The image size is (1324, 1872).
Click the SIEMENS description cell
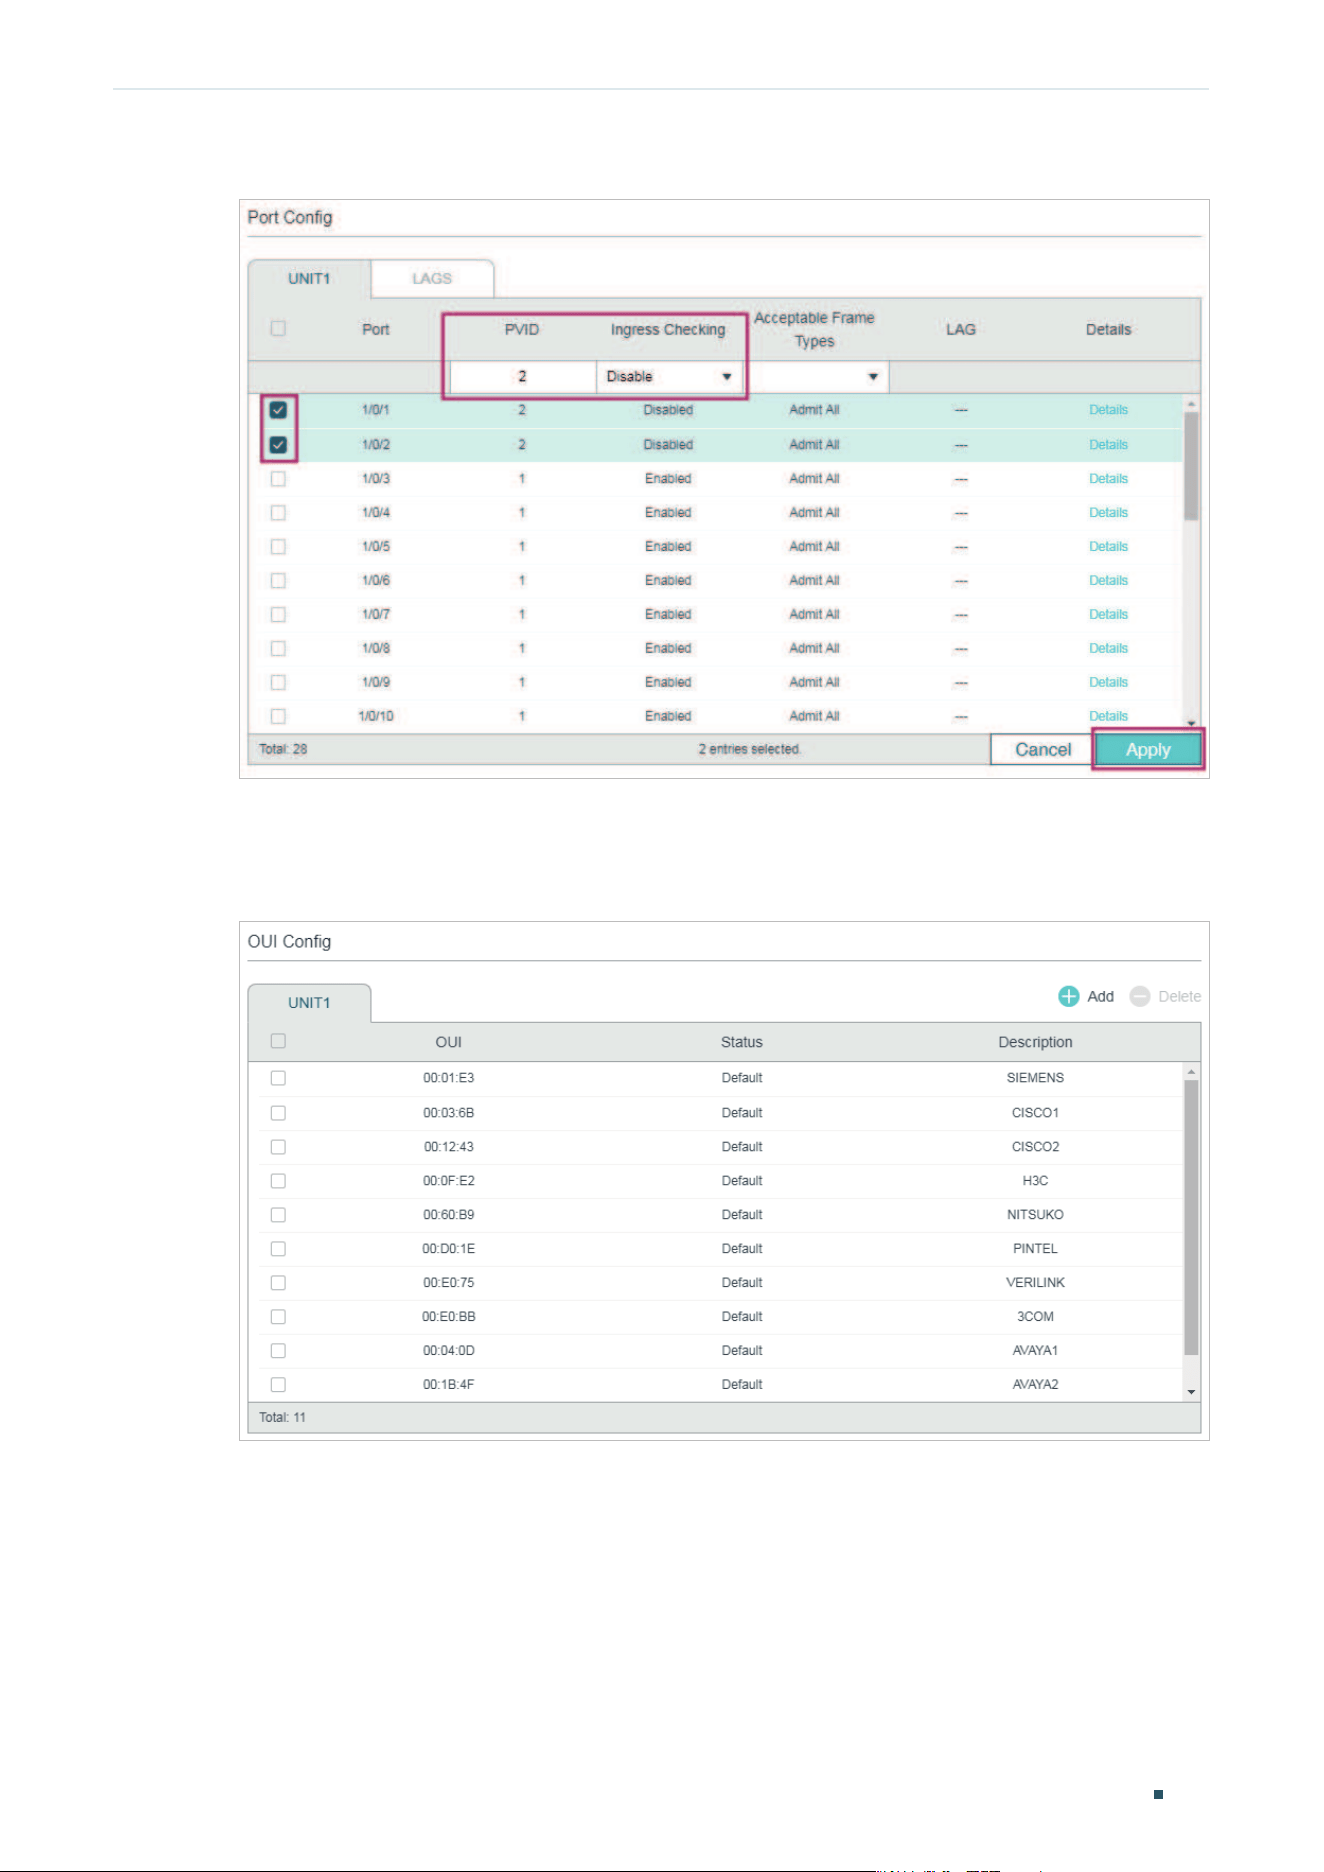[1035, 1078]
